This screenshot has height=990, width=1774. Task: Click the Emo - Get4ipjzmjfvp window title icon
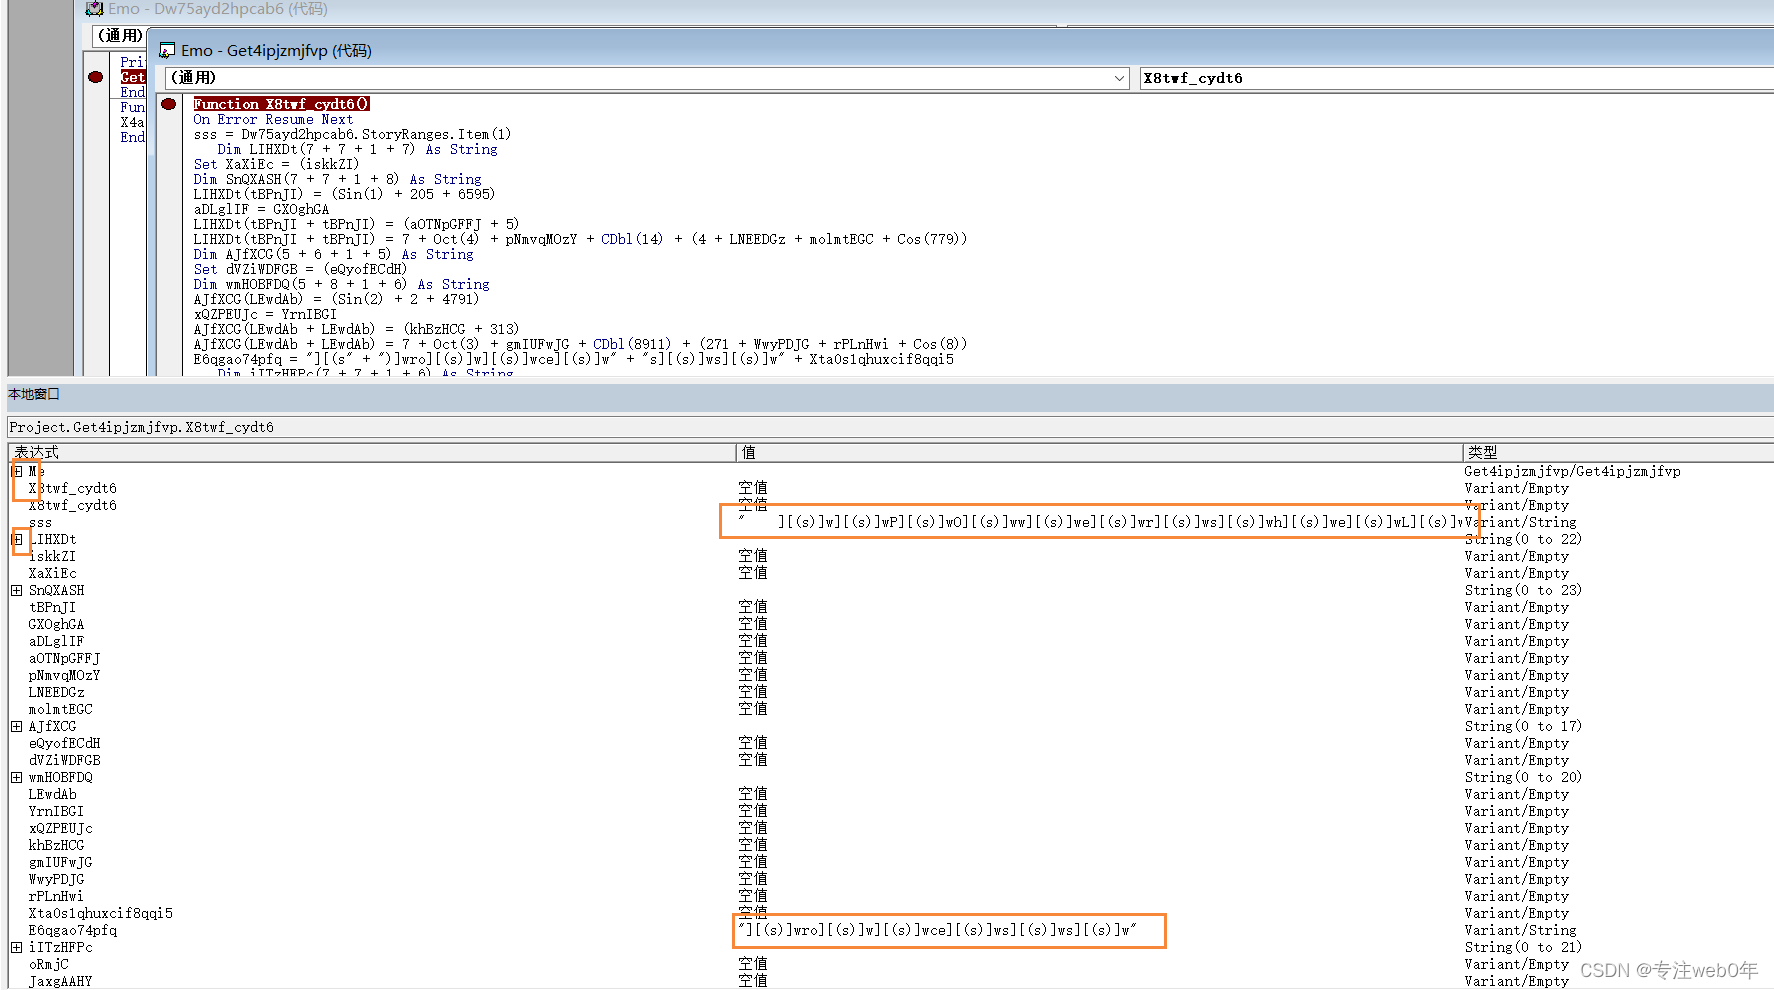pos(167,51)
